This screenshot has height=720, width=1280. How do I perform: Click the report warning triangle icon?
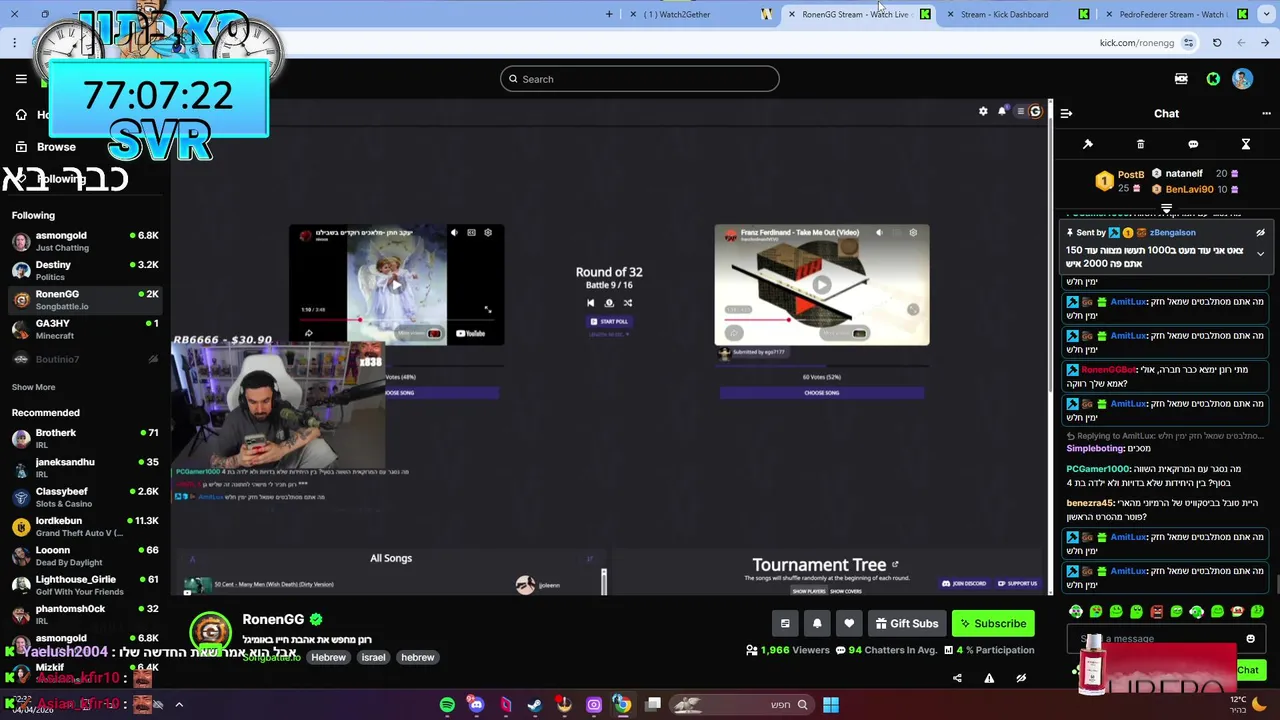[x=989, y=679]
